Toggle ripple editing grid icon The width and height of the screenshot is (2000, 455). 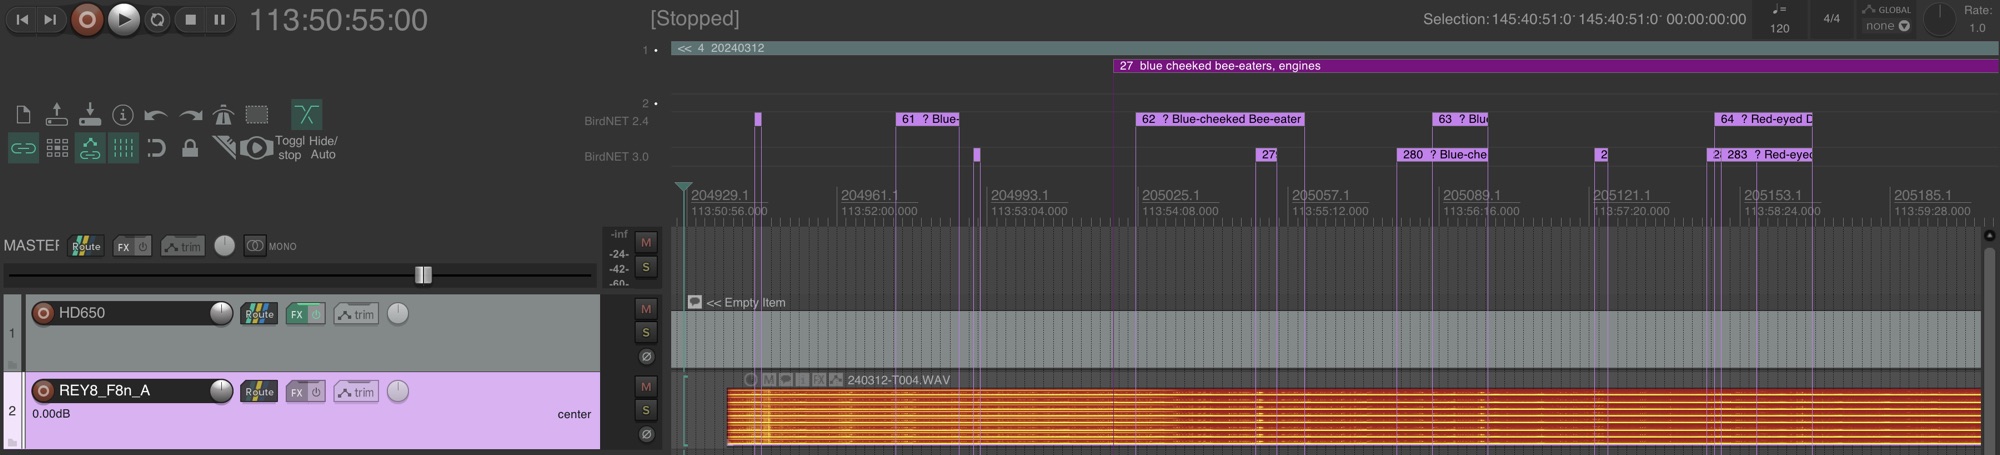(57, 149)
